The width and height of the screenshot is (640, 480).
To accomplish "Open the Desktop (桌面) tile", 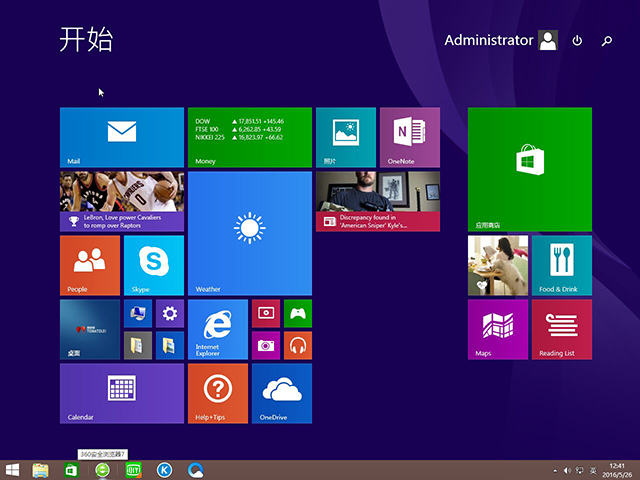I will (90, 329).
